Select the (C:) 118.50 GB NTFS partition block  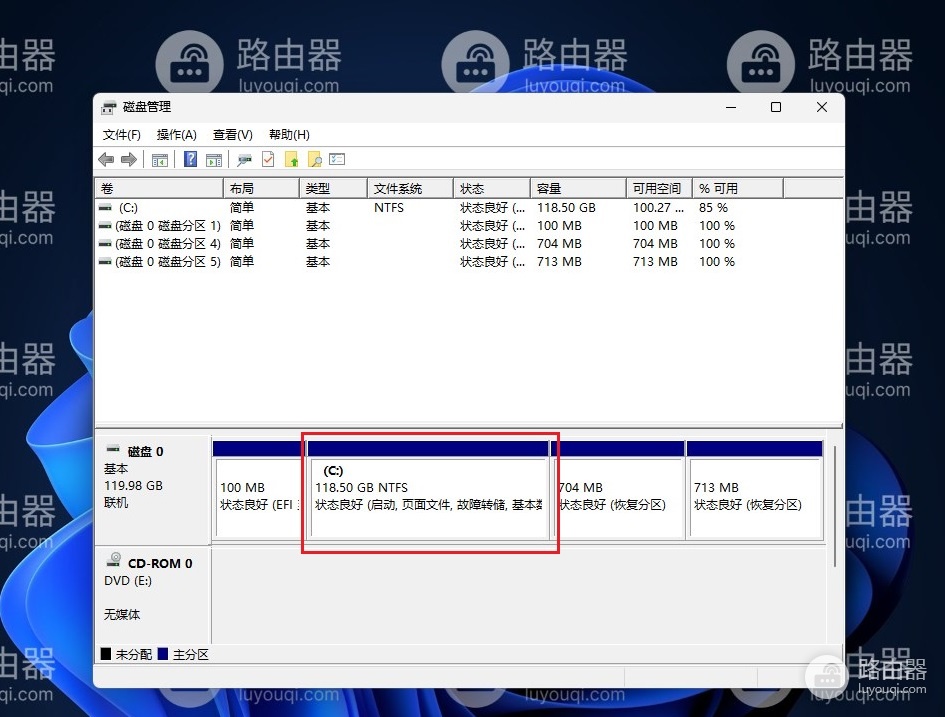(427, 490)
